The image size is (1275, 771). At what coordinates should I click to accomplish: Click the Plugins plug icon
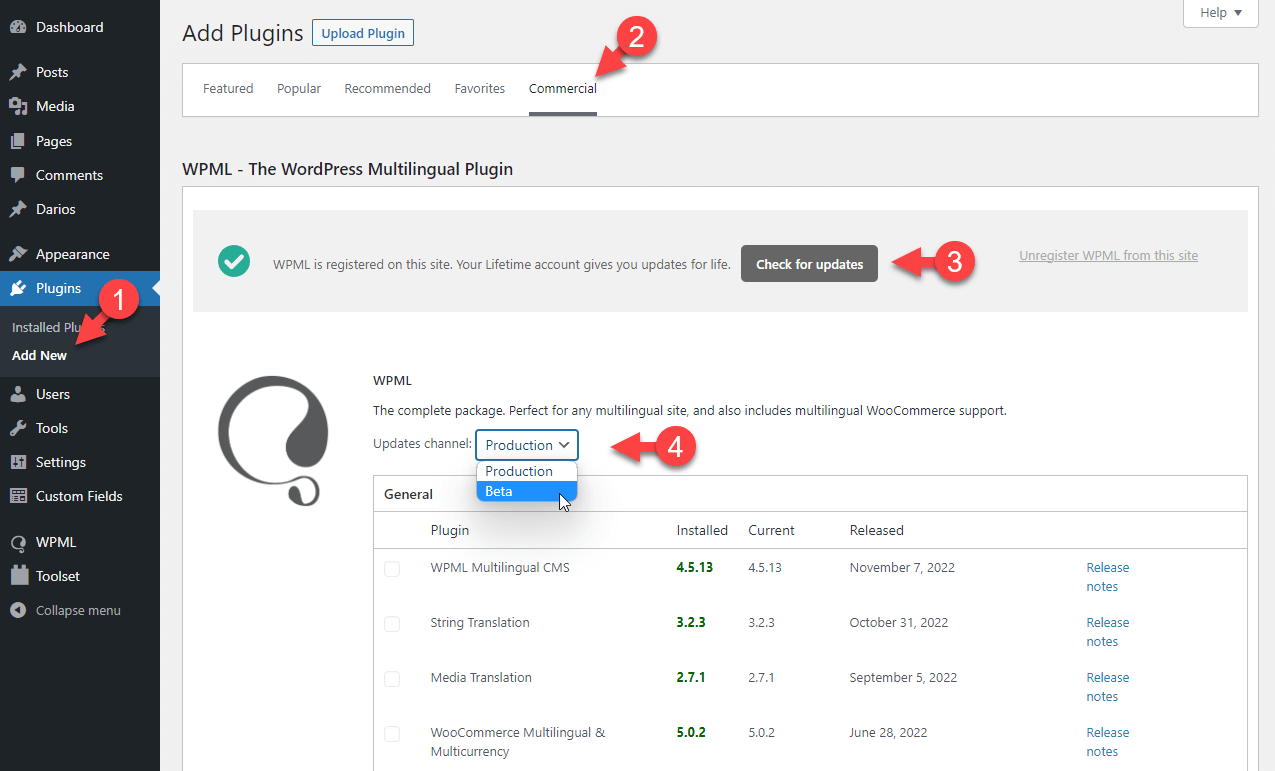click(x=18, y=288)
